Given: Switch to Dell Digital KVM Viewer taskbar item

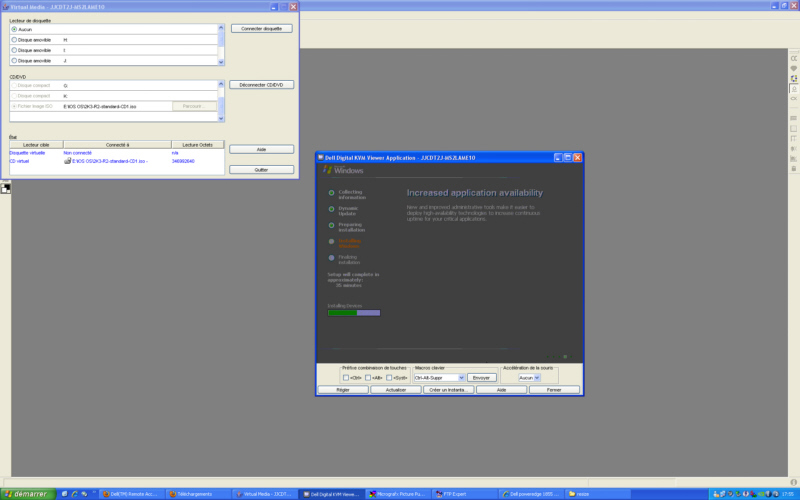Looking at the screenshot, I should tap(331, 494).
